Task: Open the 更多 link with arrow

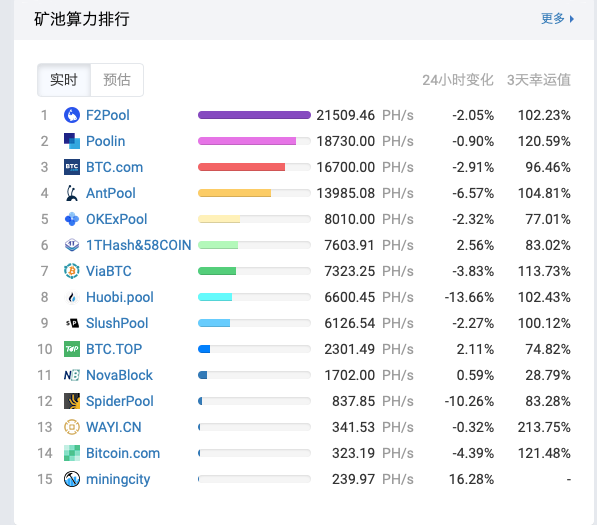Action: click(558, 18)
